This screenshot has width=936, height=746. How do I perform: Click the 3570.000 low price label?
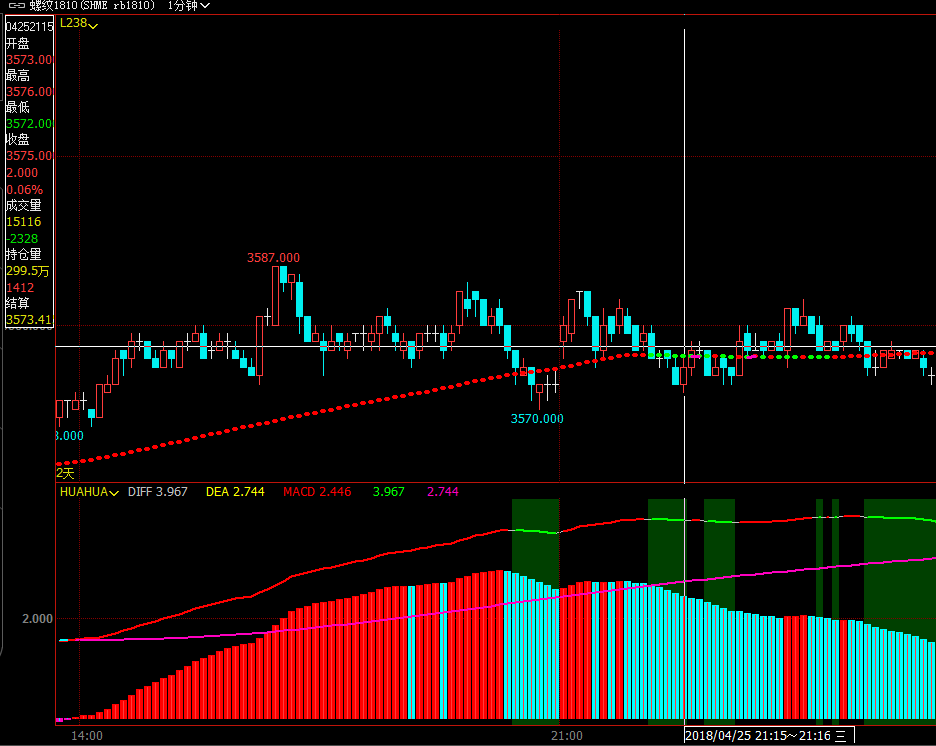pos(537,419)
